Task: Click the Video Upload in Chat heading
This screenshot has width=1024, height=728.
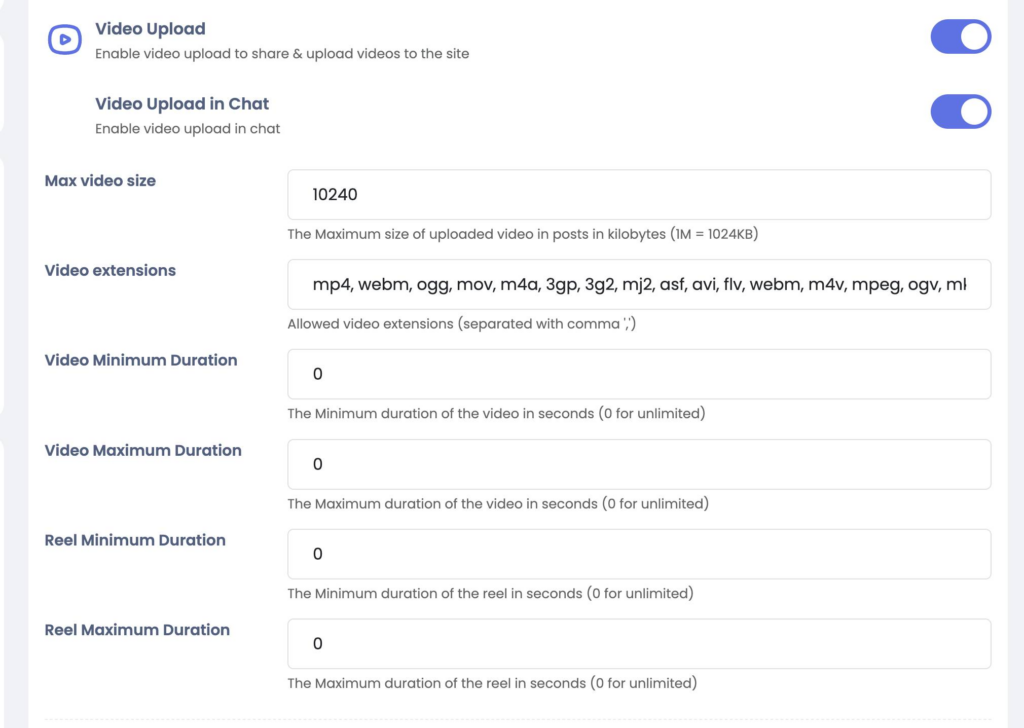Action: (x=182, y=104)
